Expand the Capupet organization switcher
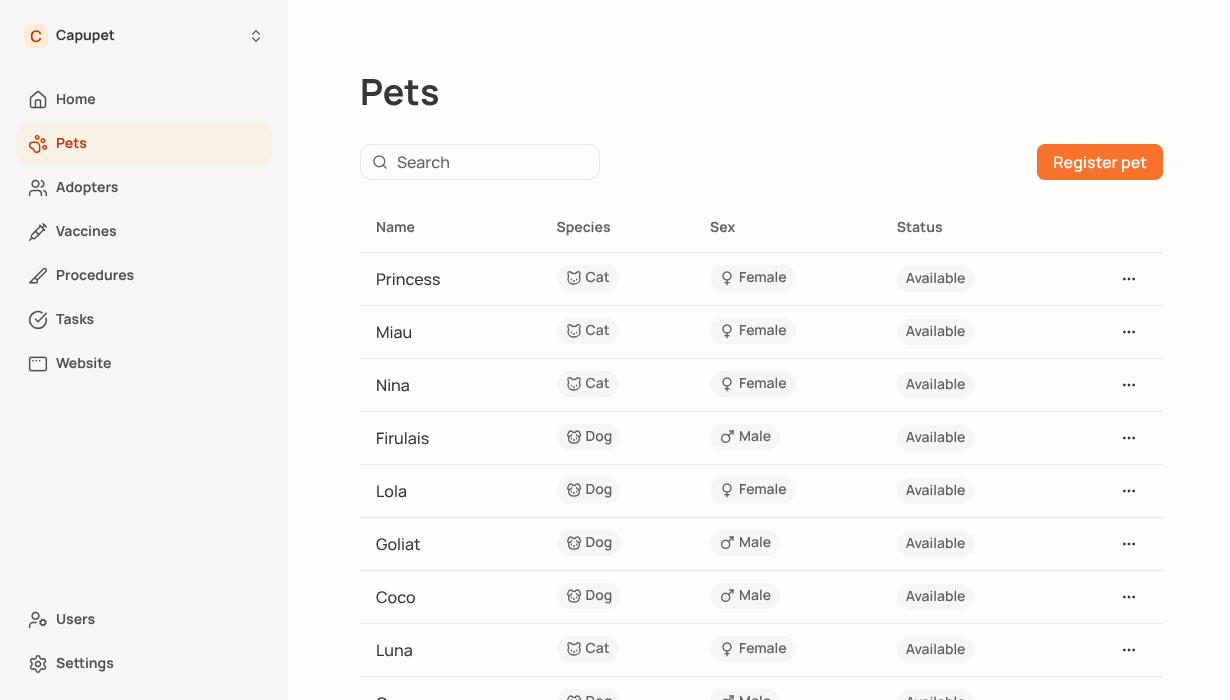Screen dimensions: 1230x700 click(256, 36)
